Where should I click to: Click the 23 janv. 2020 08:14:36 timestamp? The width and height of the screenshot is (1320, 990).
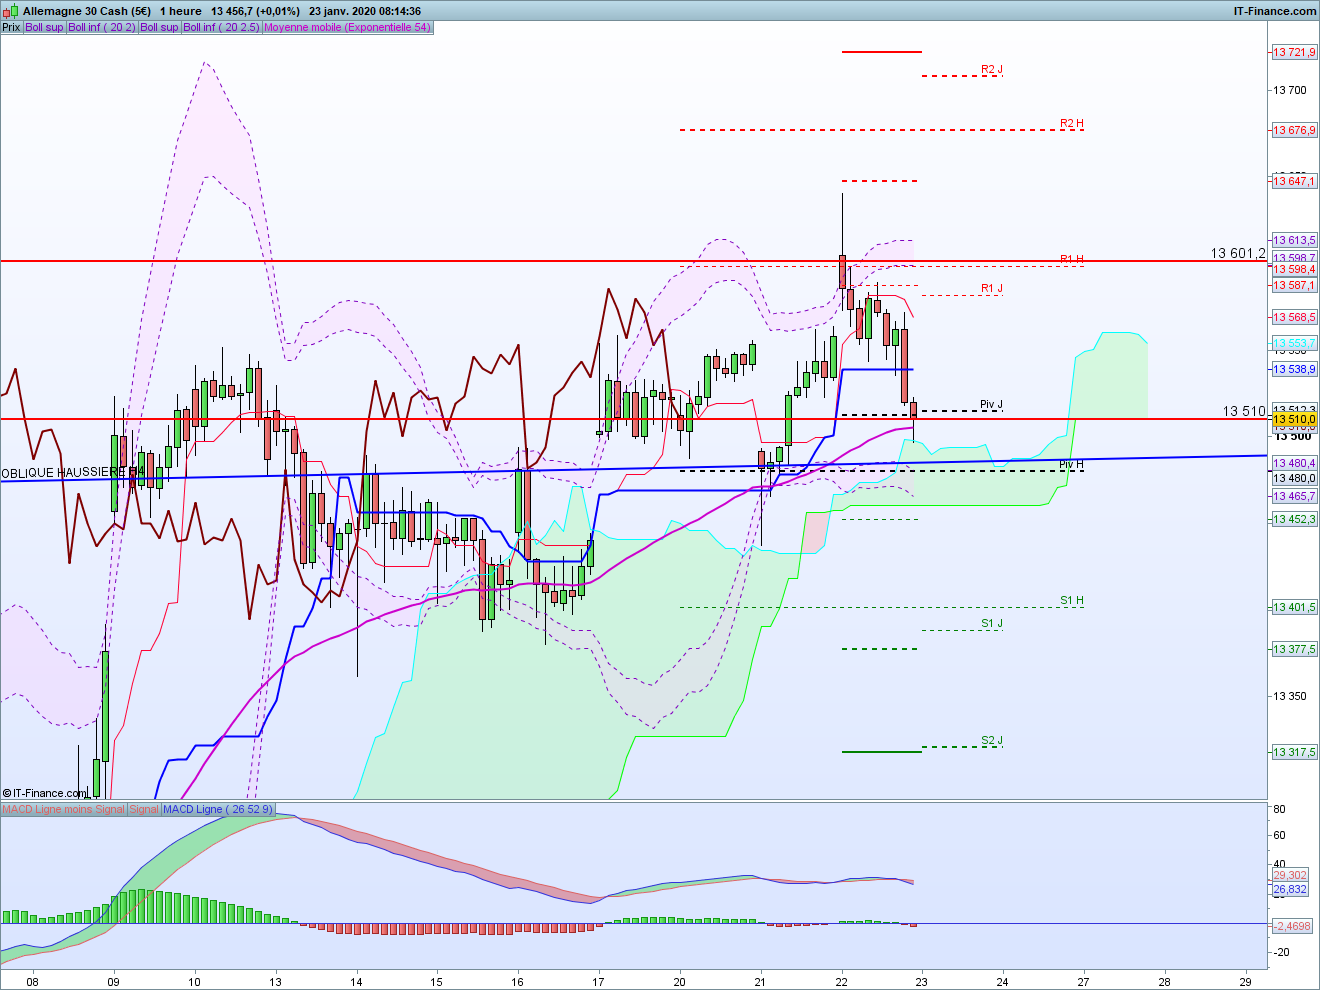pyautogui.click(x=365, y=11)
